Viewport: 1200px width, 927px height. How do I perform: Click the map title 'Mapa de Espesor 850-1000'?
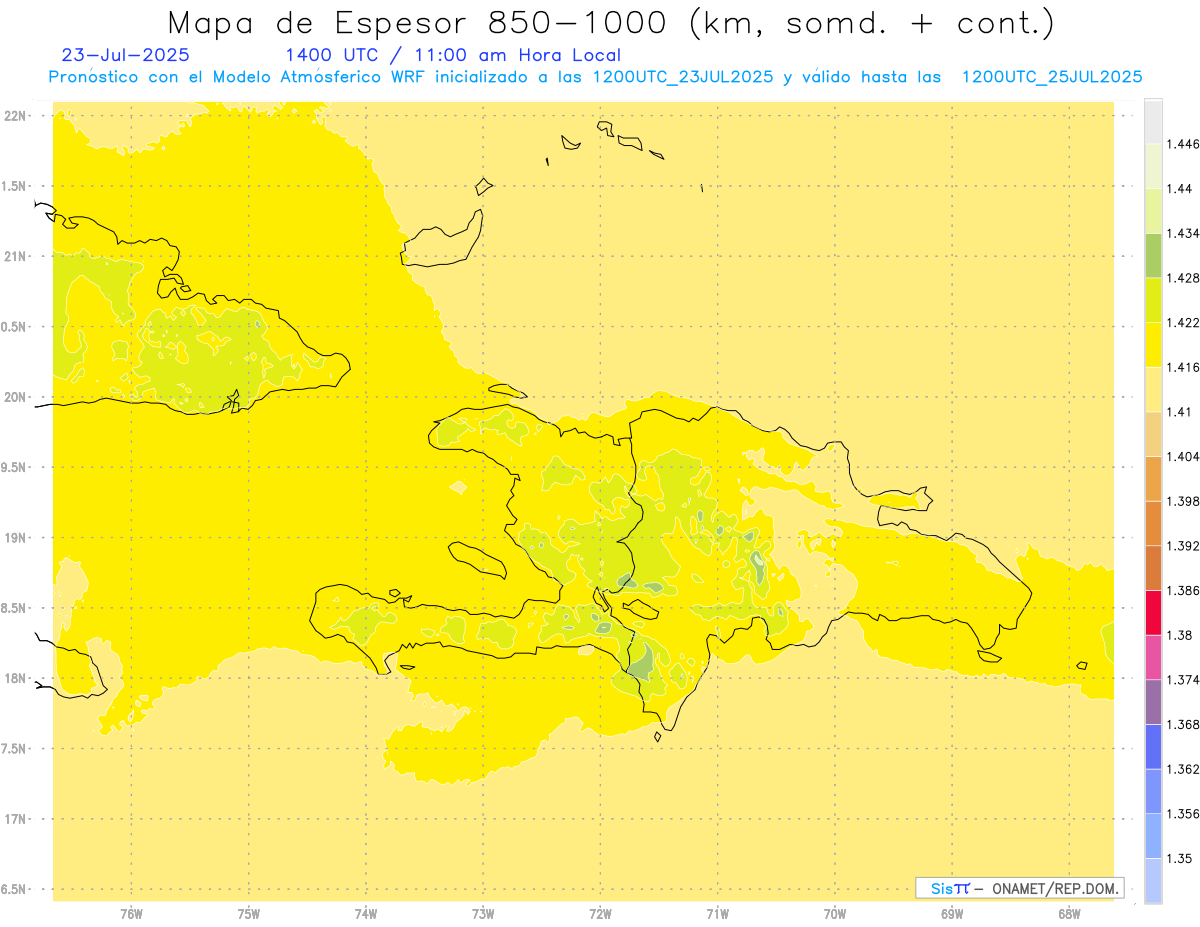(x=421, y=23)
